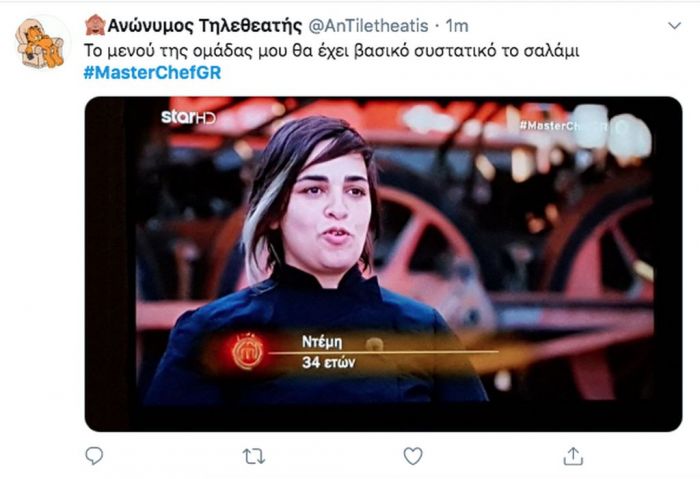Retweet this post using the retweet icon
The width and height of the screenshot is (700, 479).
[254, 456]
